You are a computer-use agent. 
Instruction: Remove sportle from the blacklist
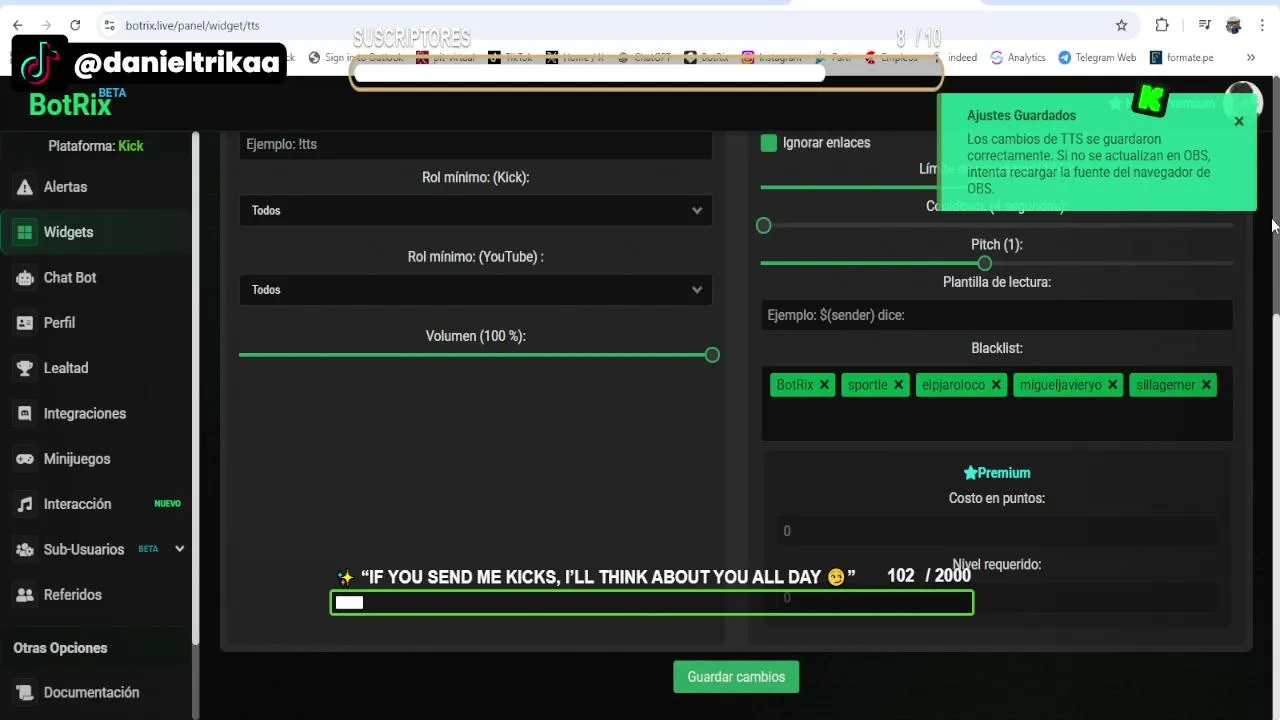898,385
